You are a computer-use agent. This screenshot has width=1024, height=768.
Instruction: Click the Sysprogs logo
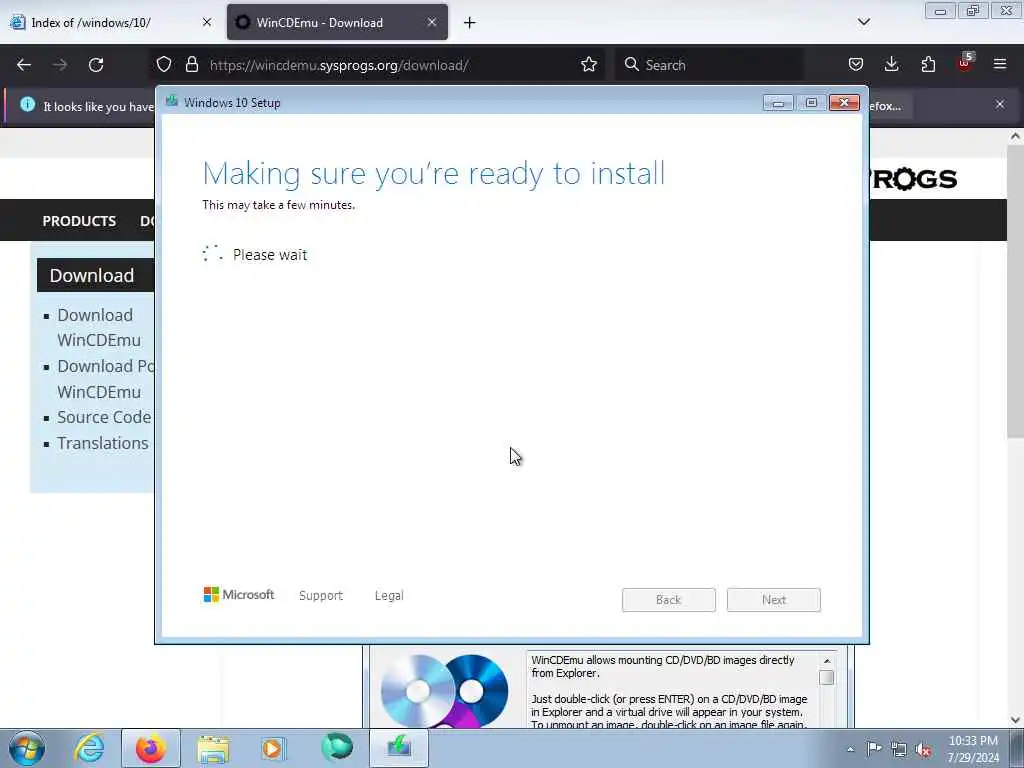(914, 179)
